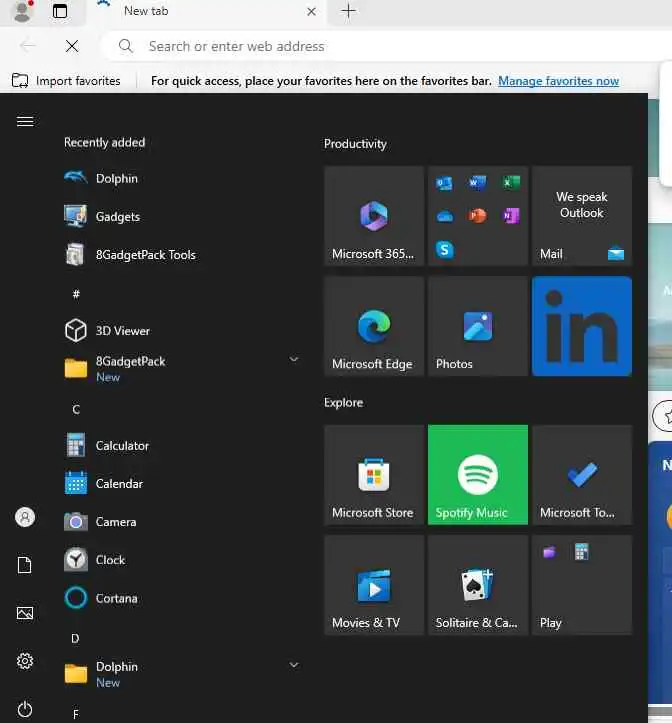Viewport: 672px width, 723px height.
Task: Click the Power button in Start
Action: coord(25,709)
